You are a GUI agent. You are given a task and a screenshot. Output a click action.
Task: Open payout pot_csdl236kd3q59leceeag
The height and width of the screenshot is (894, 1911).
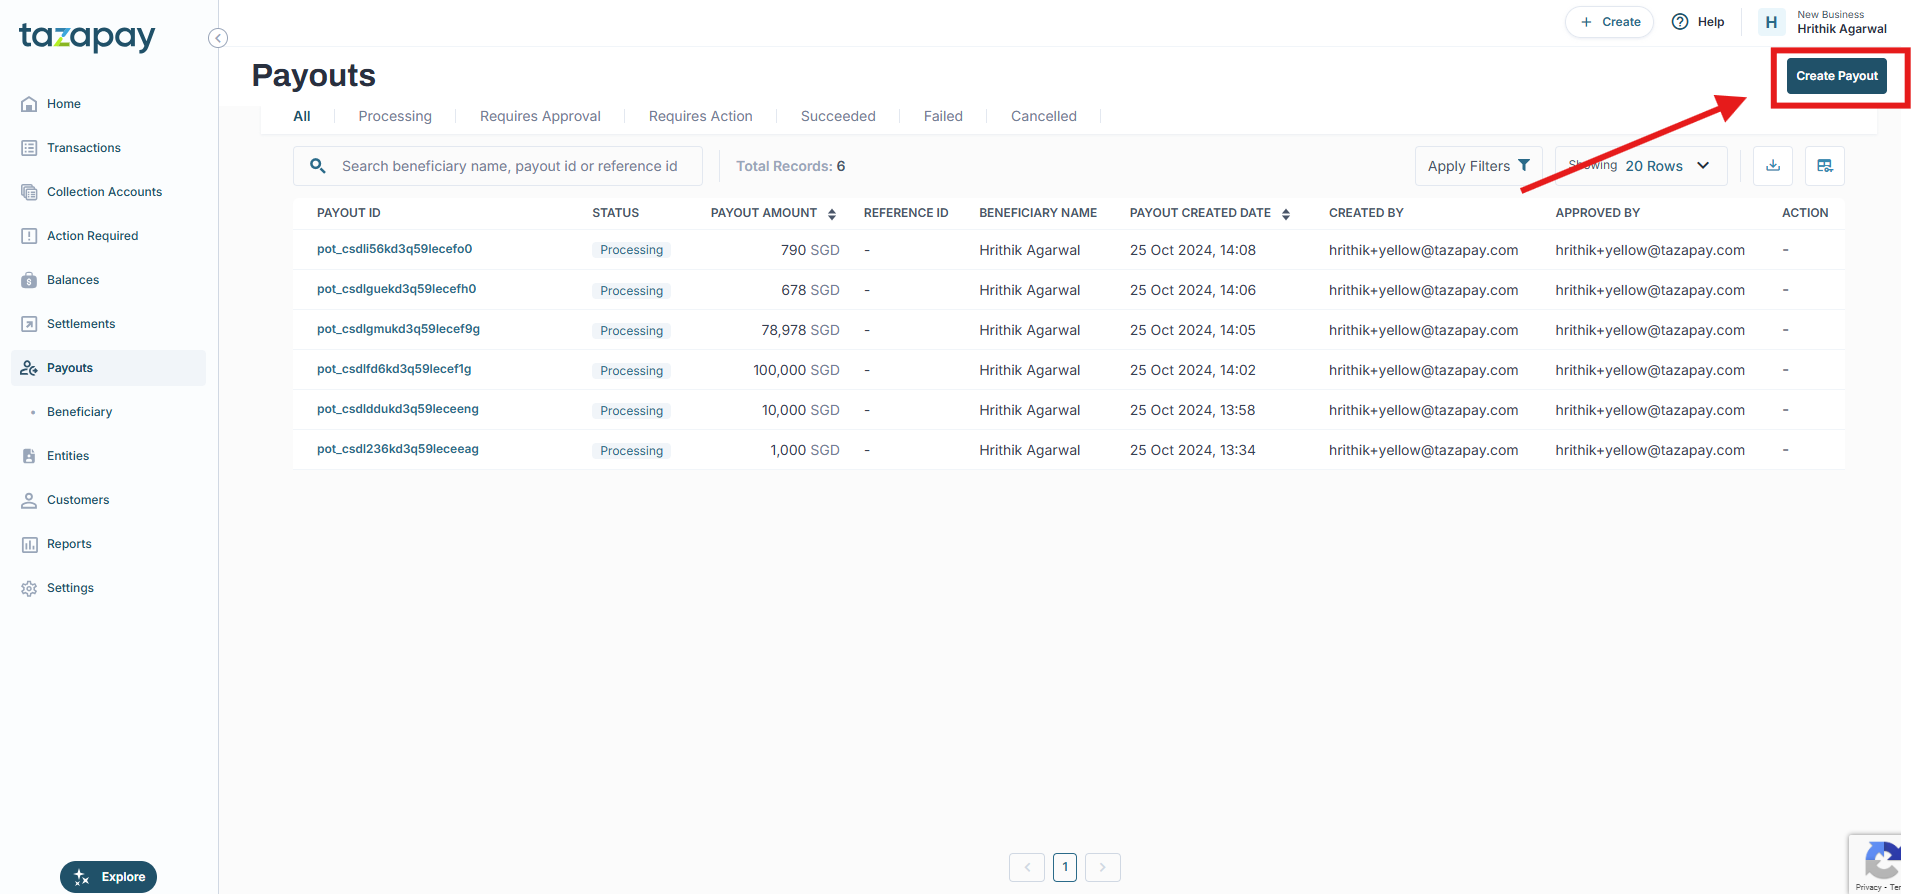398,449
